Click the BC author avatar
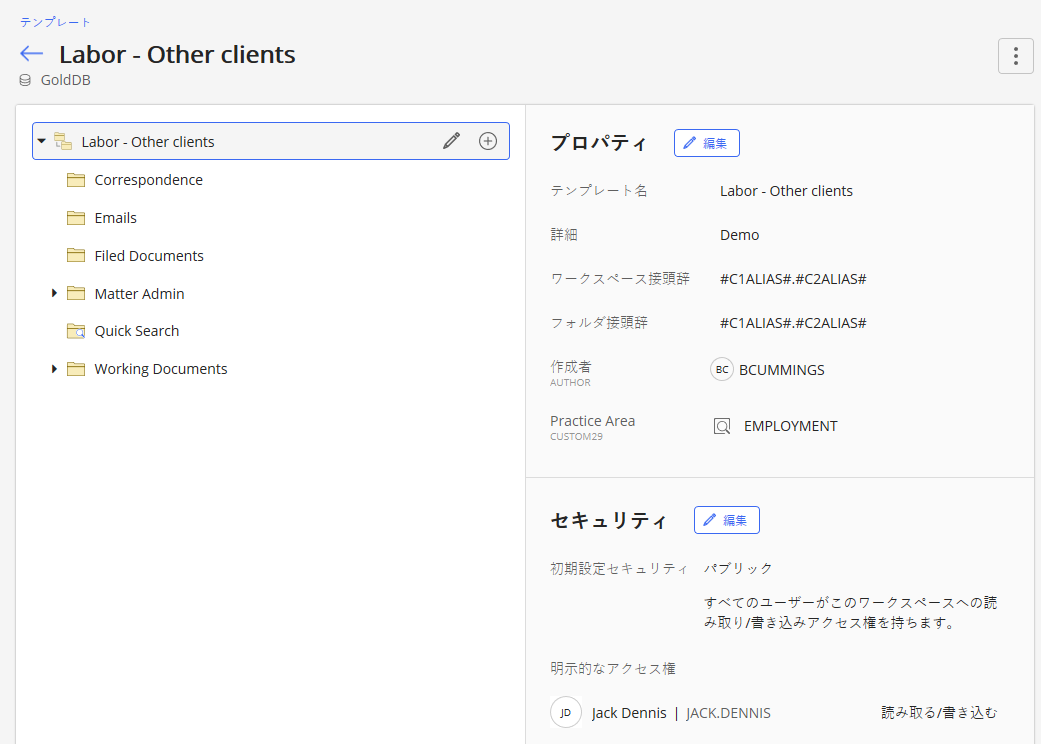The height and width of the screenshot is (744, 1041). [721, 370]
